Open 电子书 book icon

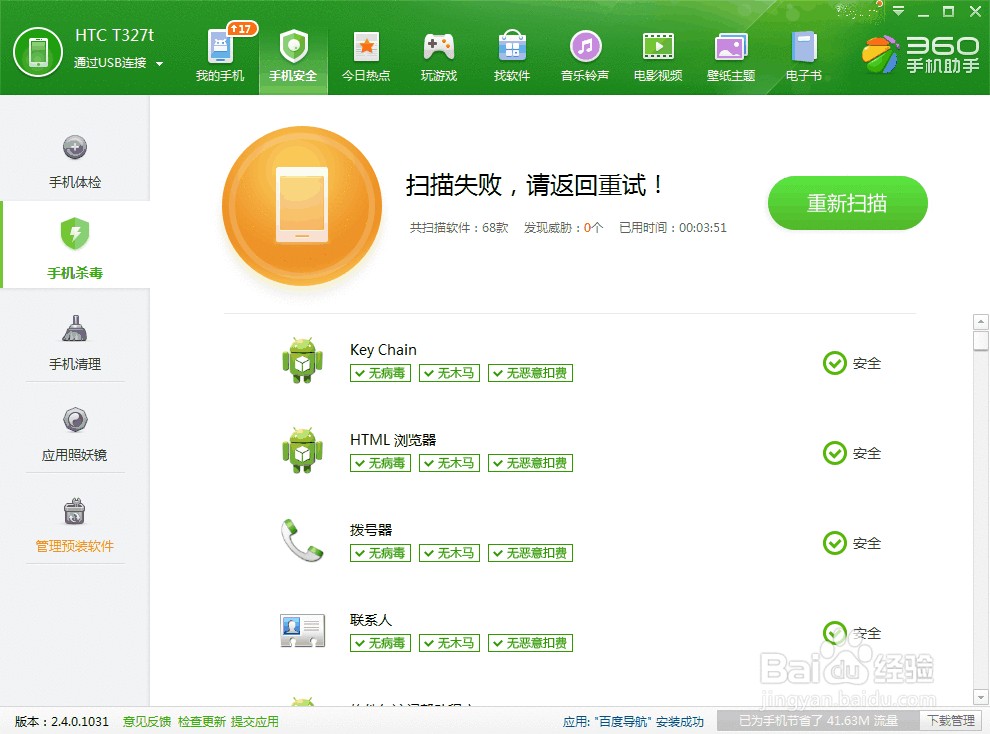(804, 46)
